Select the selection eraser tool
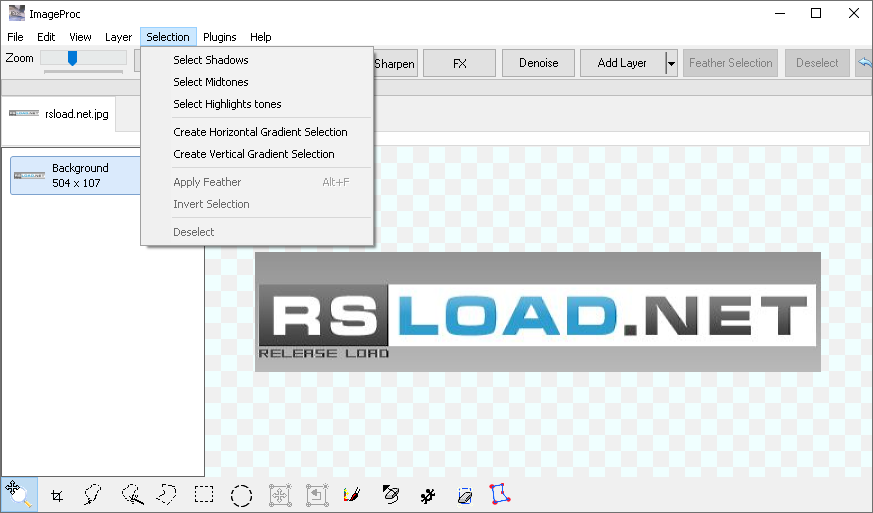This screenshot has height=513, width=873. [x=465, y=495]
